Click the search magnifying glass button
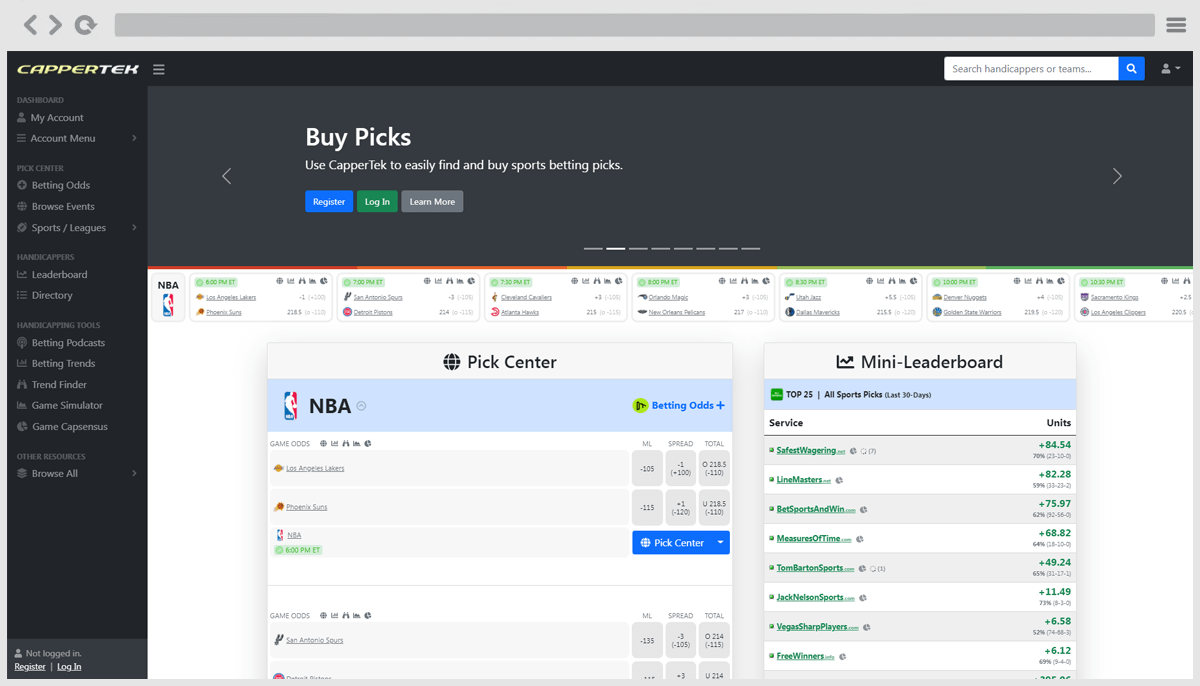Viewport: 1200px width, 686px height. coord(1131,68)
